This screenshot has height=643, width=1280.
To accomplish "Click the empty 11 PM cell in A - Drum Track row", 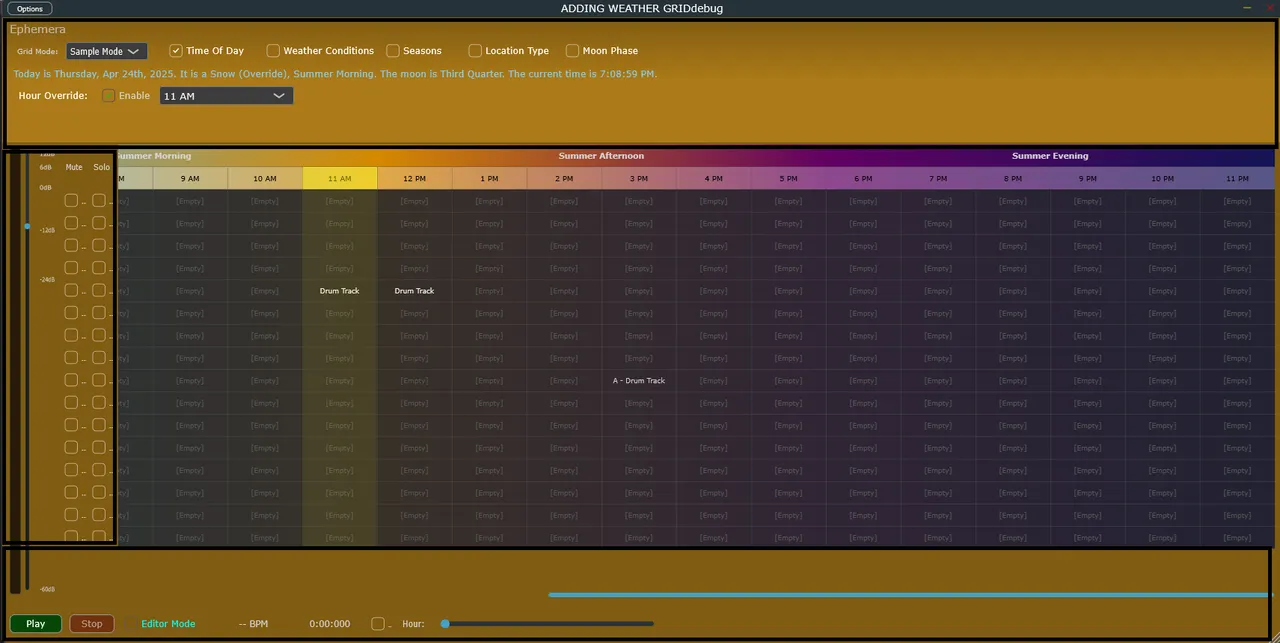I will [x=1237, y=381].
